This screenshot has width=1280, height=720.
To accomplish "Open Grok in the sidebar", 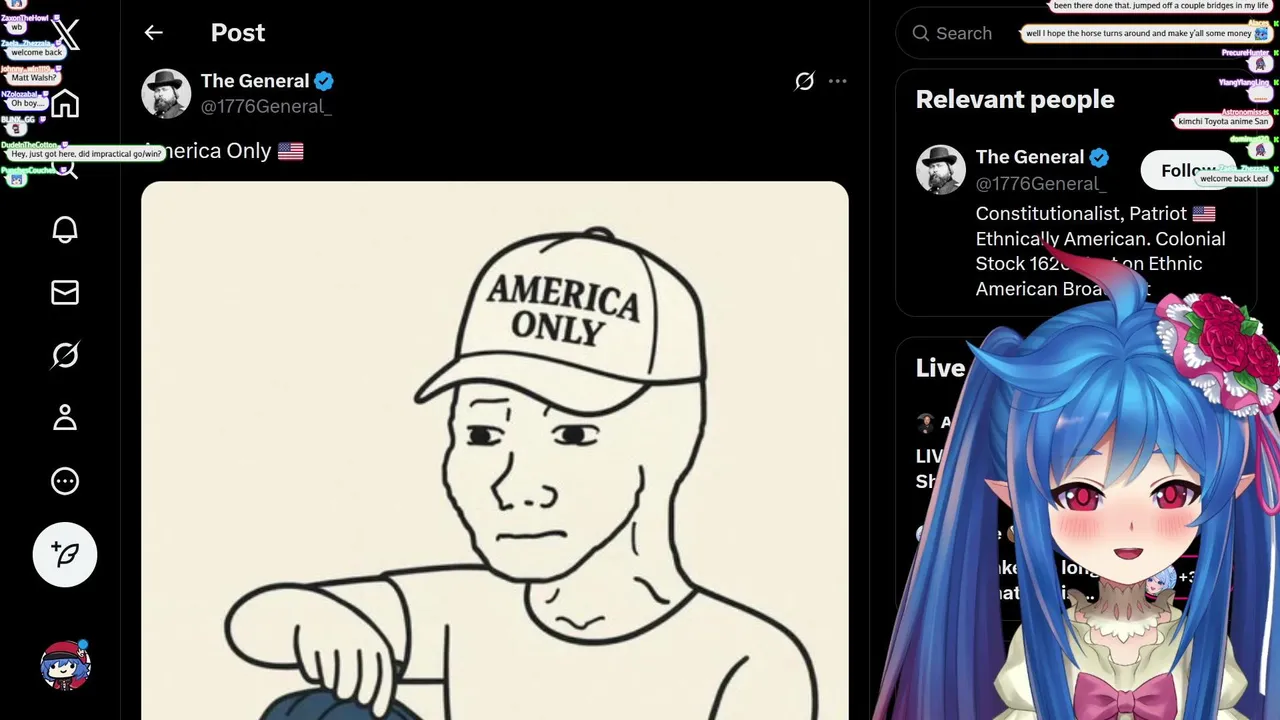I will [65, 355].
